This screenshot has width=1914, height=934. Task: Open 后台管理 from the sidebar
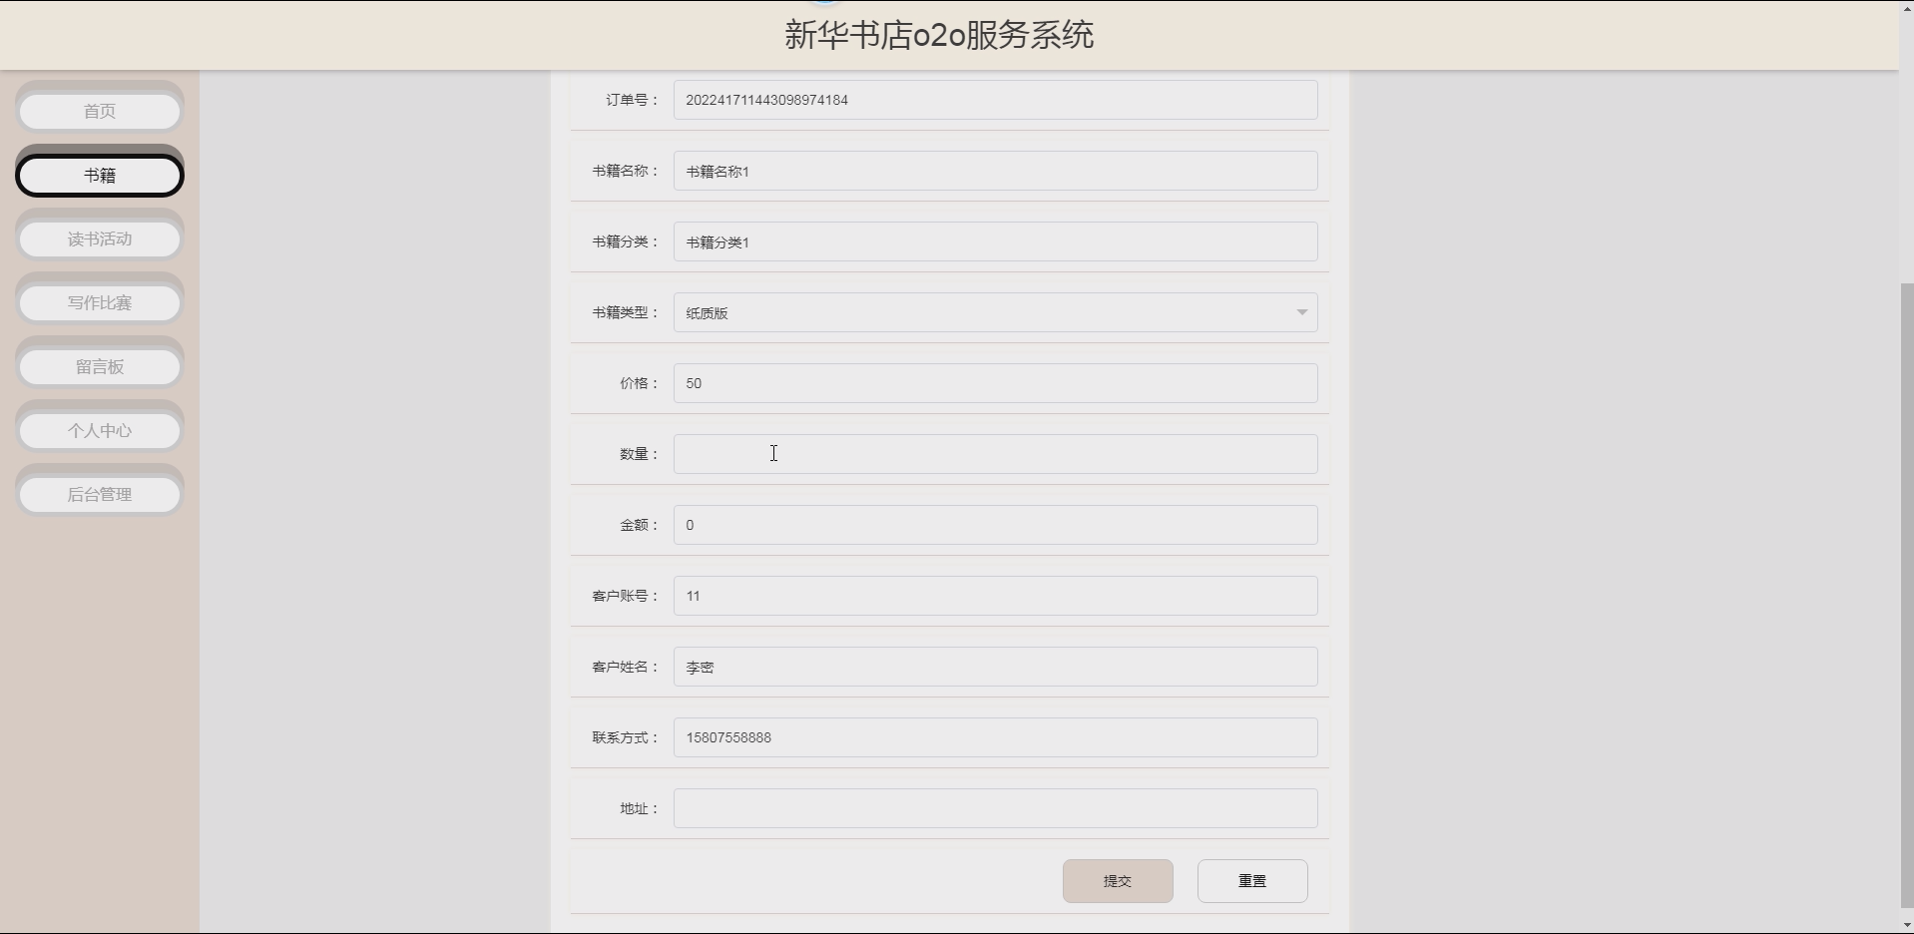click(99, 495)
